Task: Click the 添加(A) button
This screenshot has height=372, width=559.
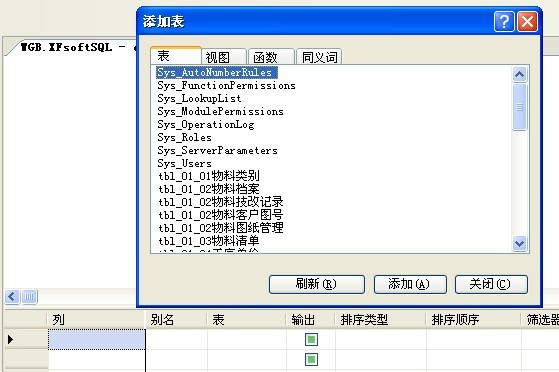Action: click(x=410, y=284)
